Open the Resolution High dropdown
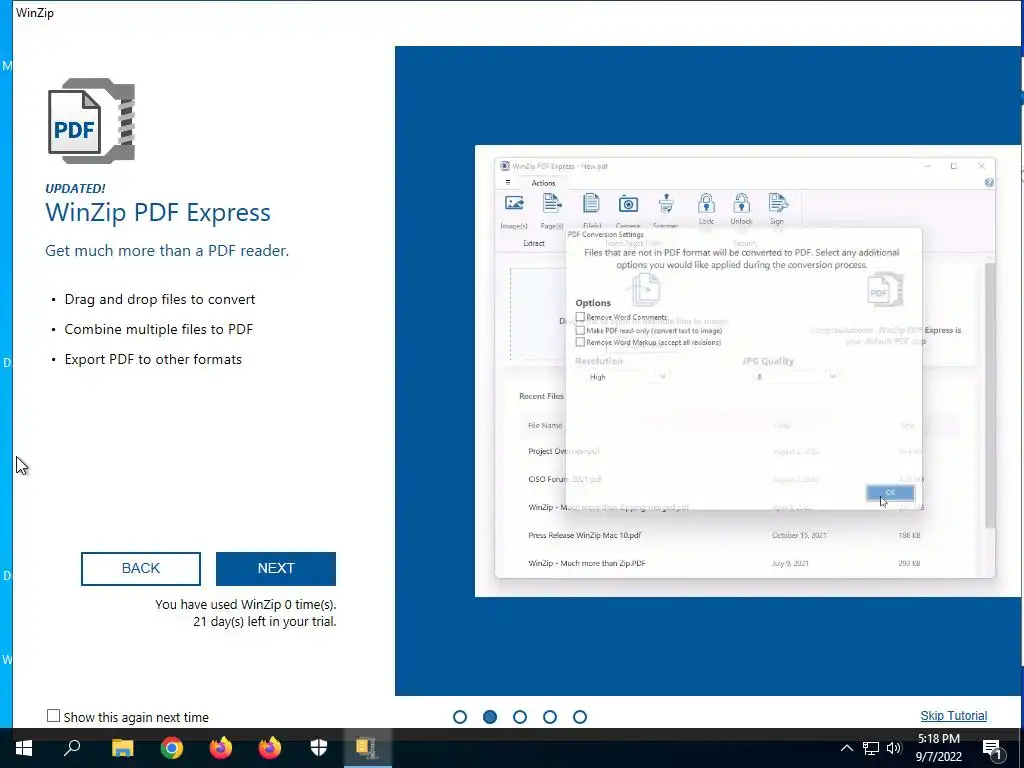The image size is (1024, 768). pyautogui.click(x=627, y=377)
